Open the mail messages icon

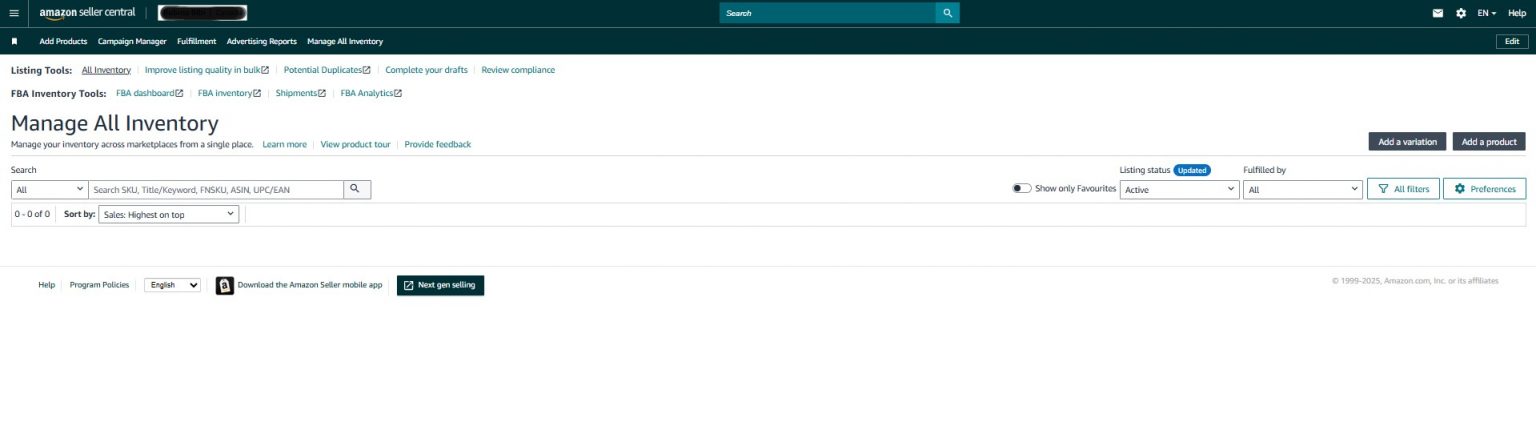[x=1438, y=13]
